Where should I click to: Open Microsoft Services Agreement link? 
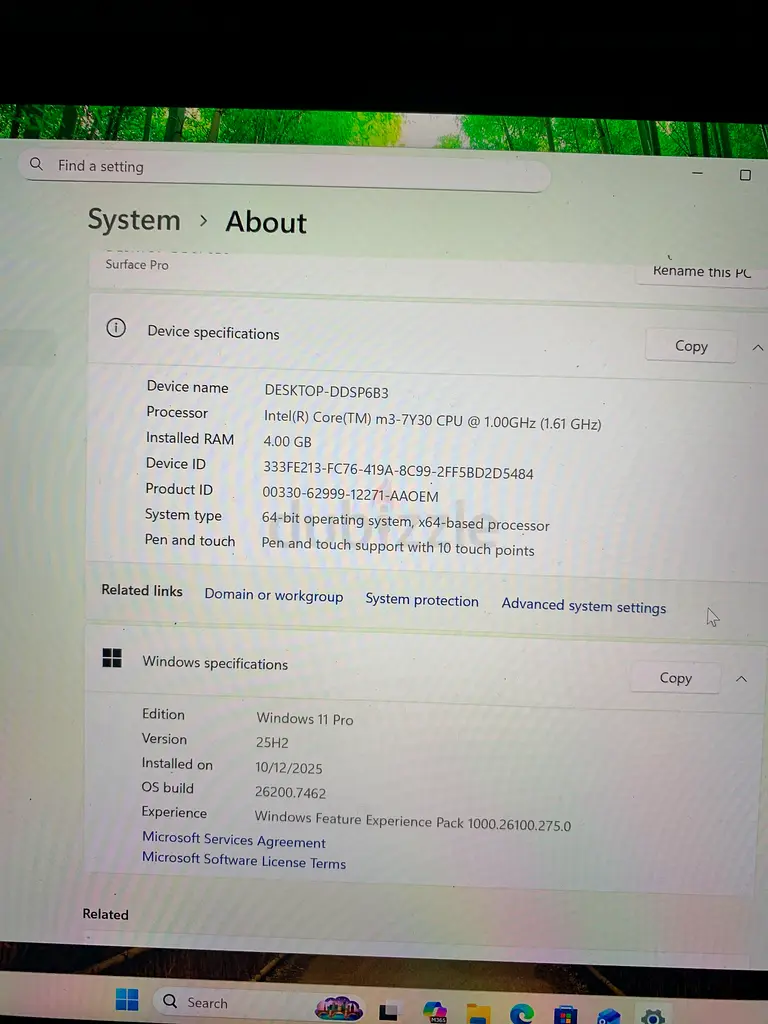[233, 840]
